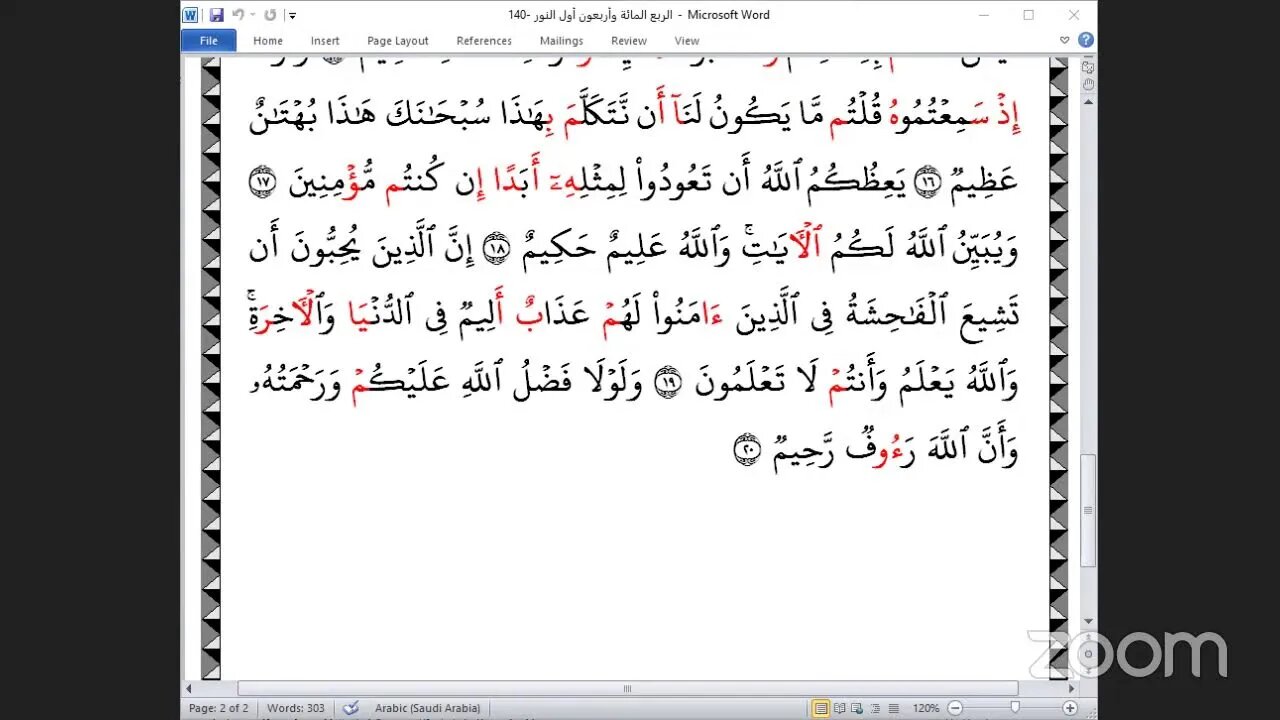
Task: Toggle the ruler view icon above scrollbar
Action: click(x=1088, y=68)
